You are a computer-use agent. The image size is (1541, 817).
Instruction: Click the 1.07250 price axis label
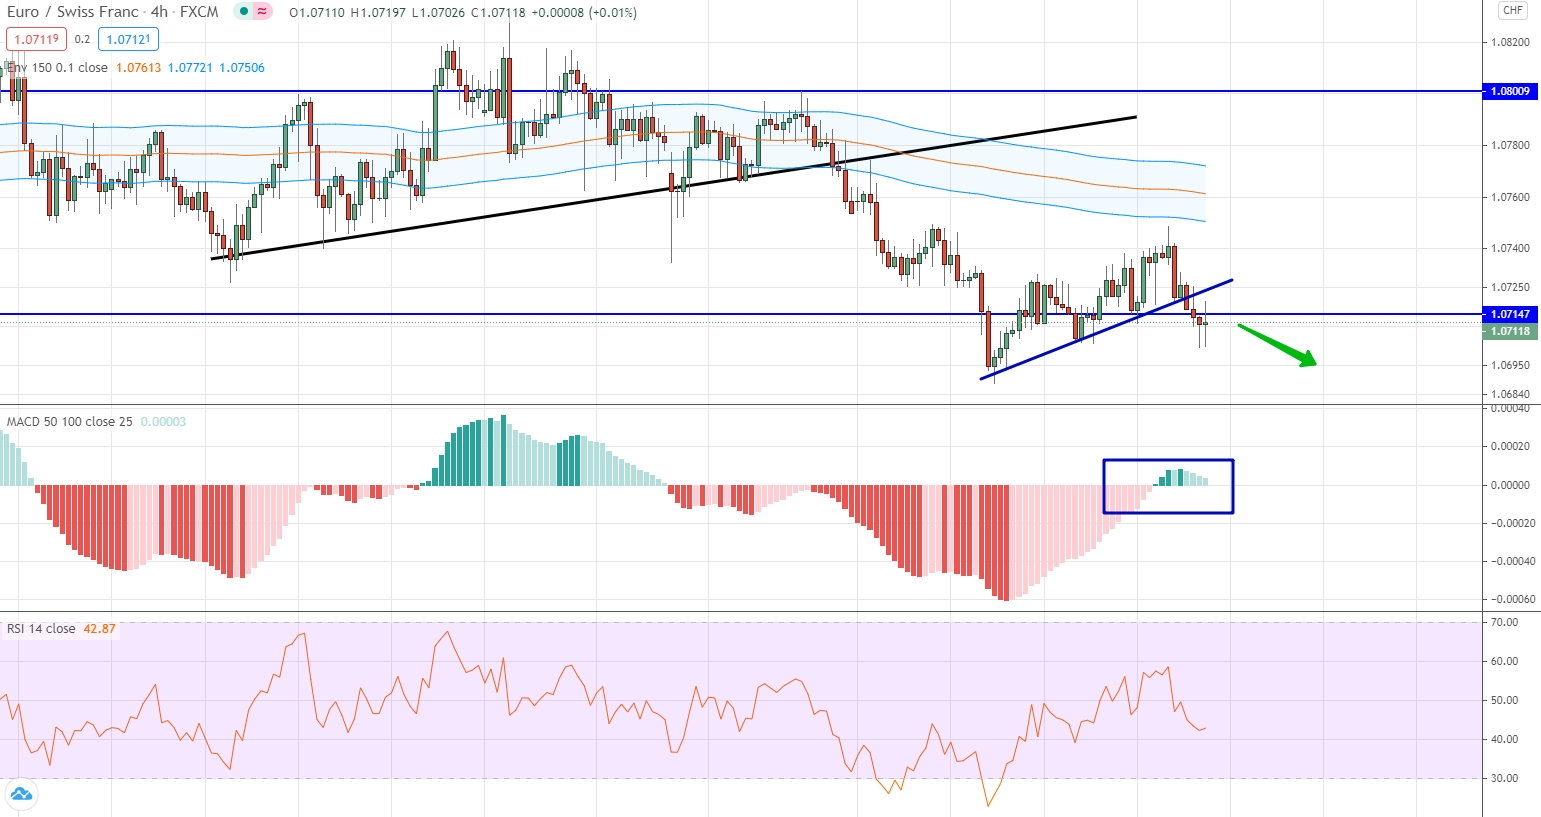click(1510, 287)
